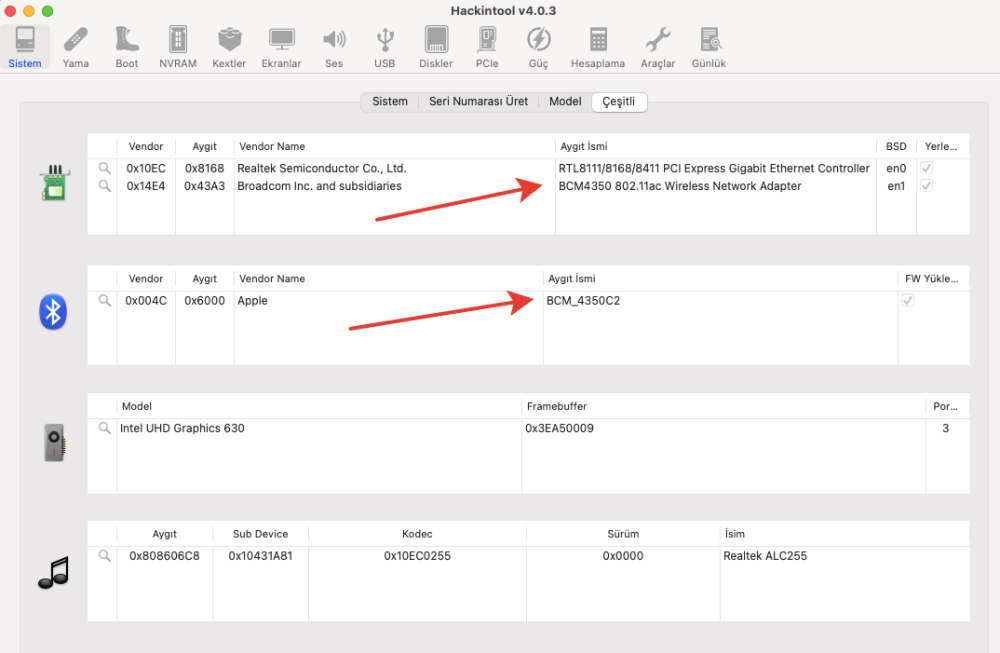The image size is (1000, 653).
Task: Open the PCIe section
Action: point(487,47)
